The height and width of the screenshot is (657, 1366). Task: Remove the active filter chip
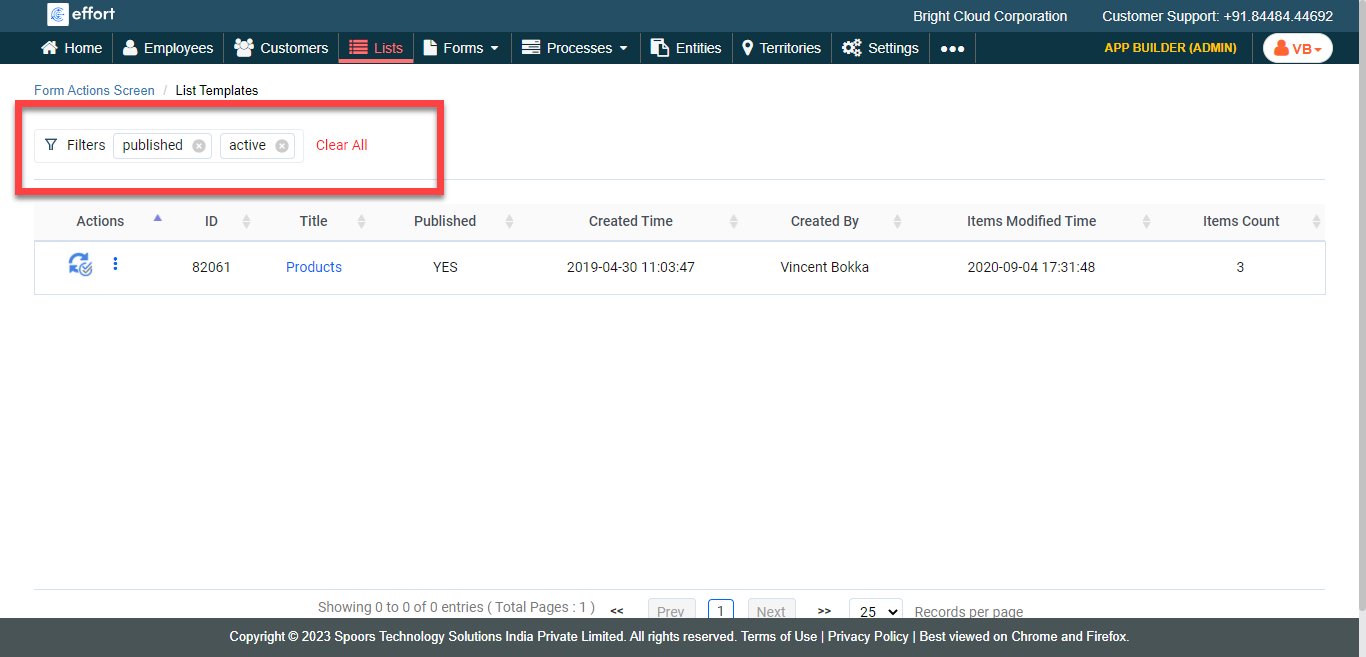coord(282,146)
